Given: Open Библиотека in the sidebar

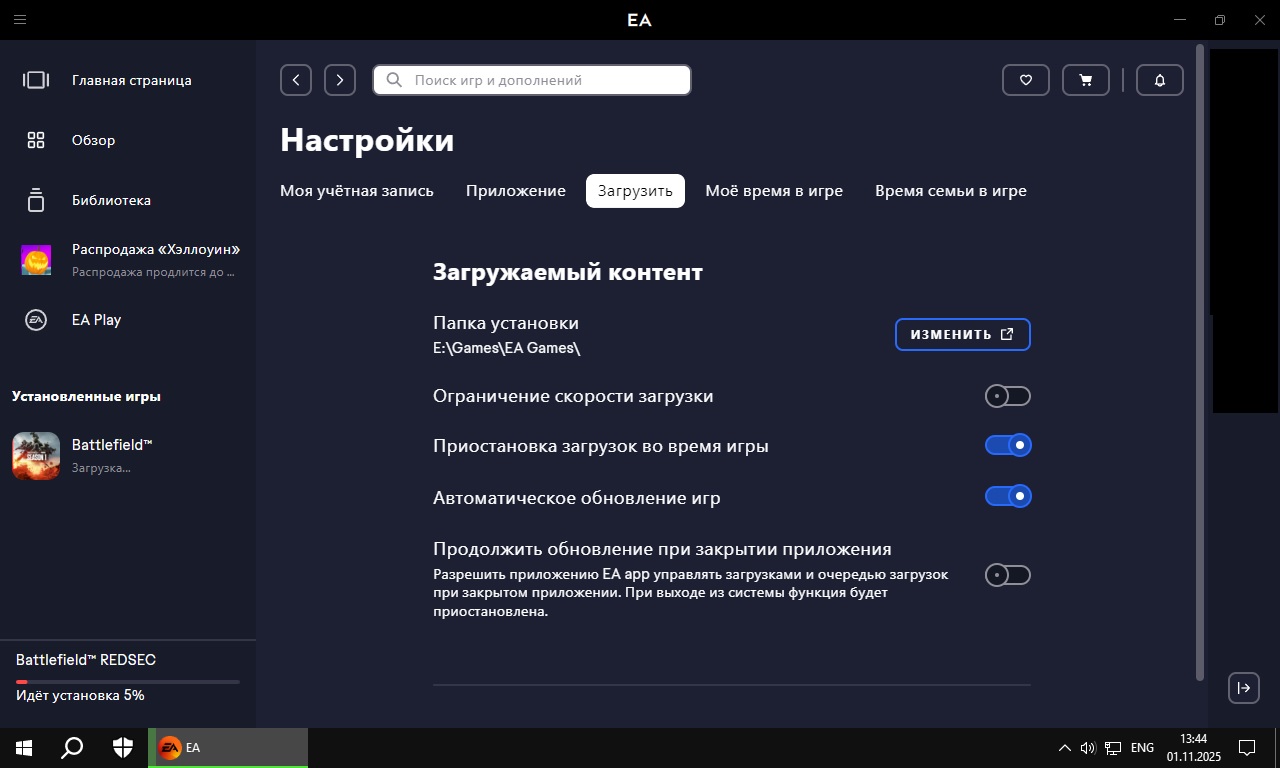Looking at the screenshot, I should (x=112, y=200).
